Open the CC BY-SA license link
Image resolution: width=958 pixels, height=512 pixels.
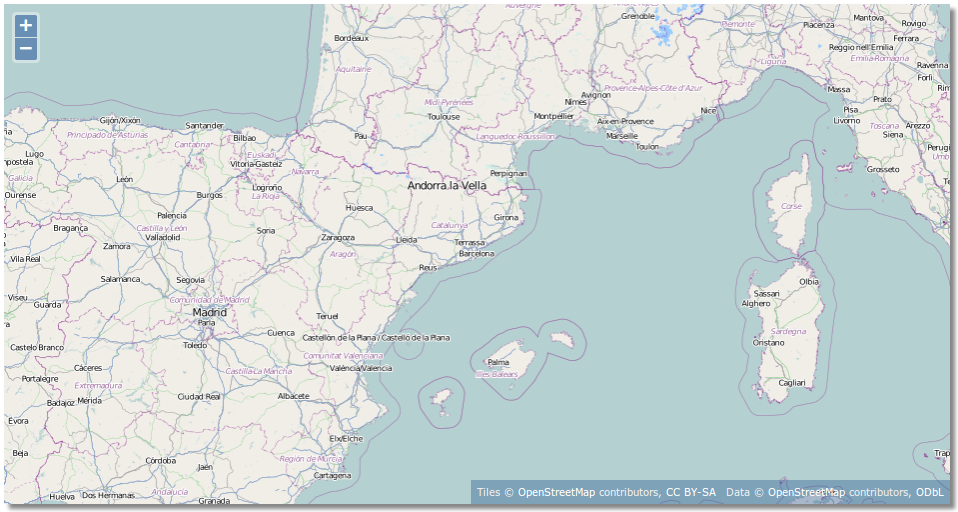point(690,492)
